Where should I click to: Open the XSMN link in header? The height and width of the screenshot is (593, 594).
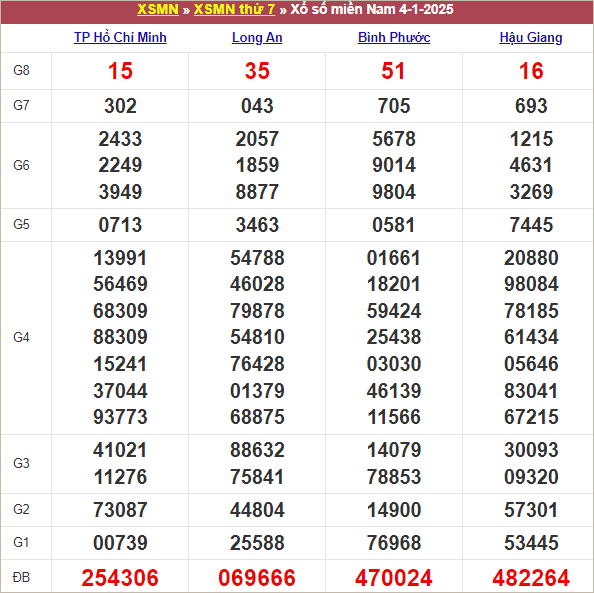pyautogui.click(x=158, y=9)
